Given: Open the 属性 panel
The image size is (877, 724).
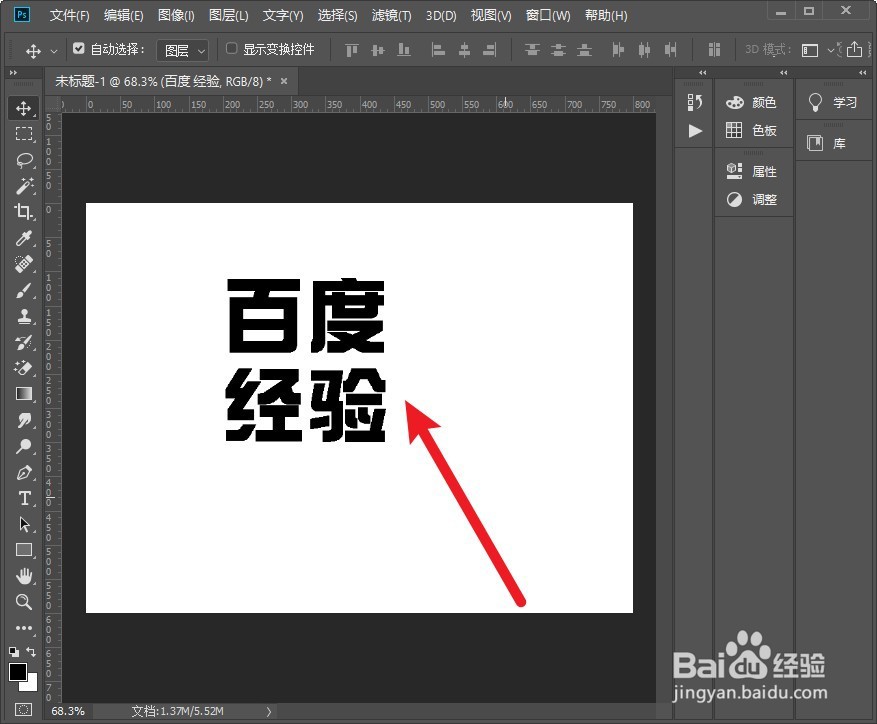Looking at the screenshot, I should click(x=751, y=171).
